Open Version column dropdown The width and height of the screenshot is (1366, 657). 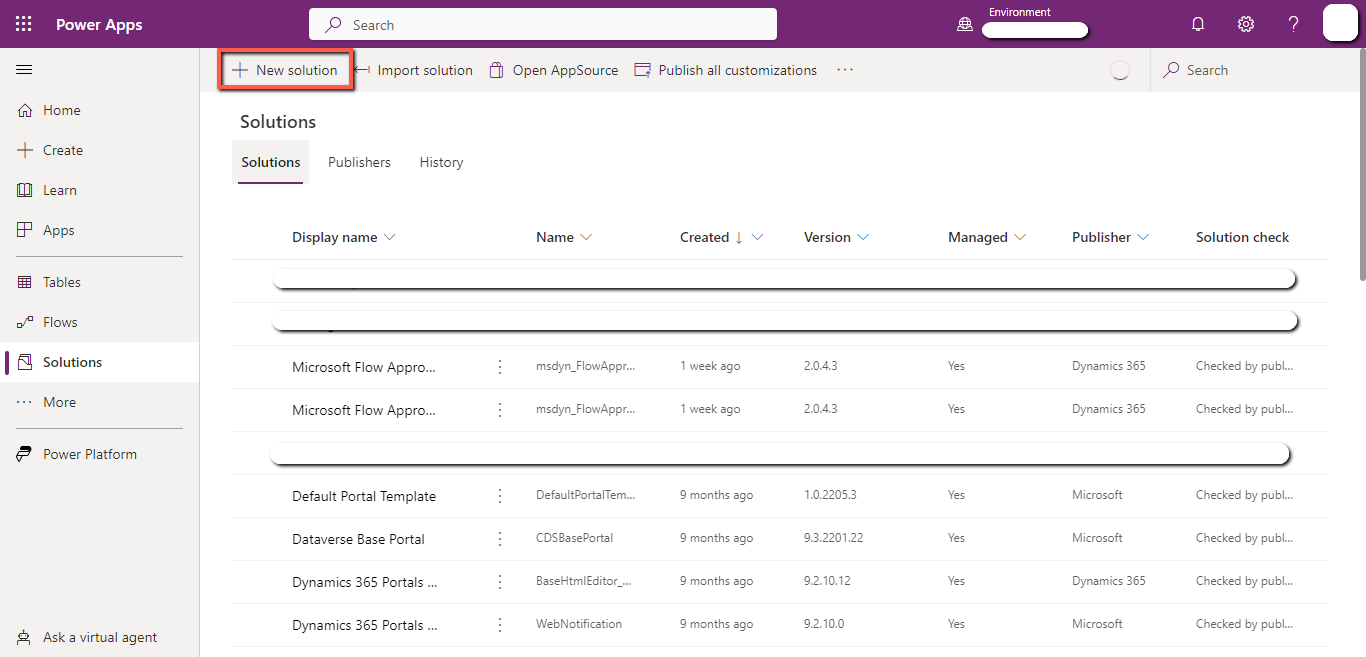point(863,237)
